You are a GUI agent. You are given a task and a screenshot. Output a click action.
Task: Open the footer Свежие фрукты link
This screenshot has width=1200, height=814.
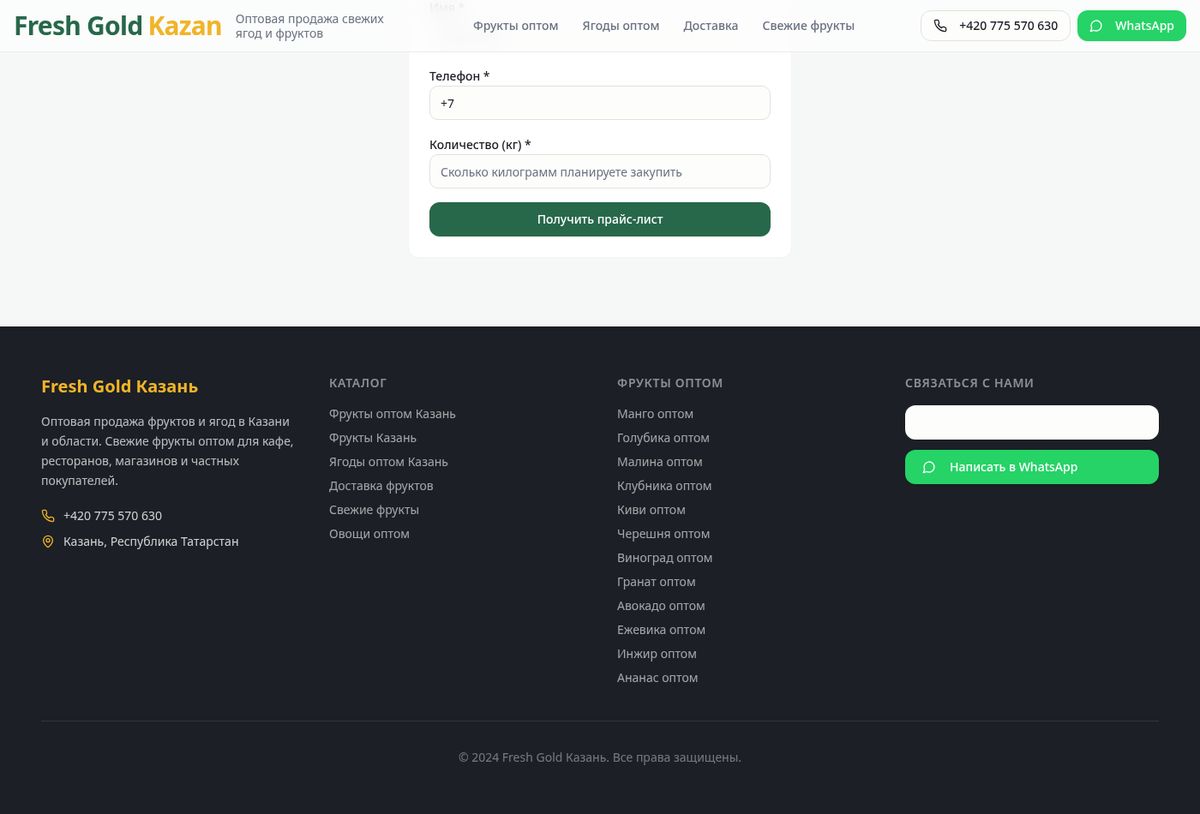[x=374, y=510]
